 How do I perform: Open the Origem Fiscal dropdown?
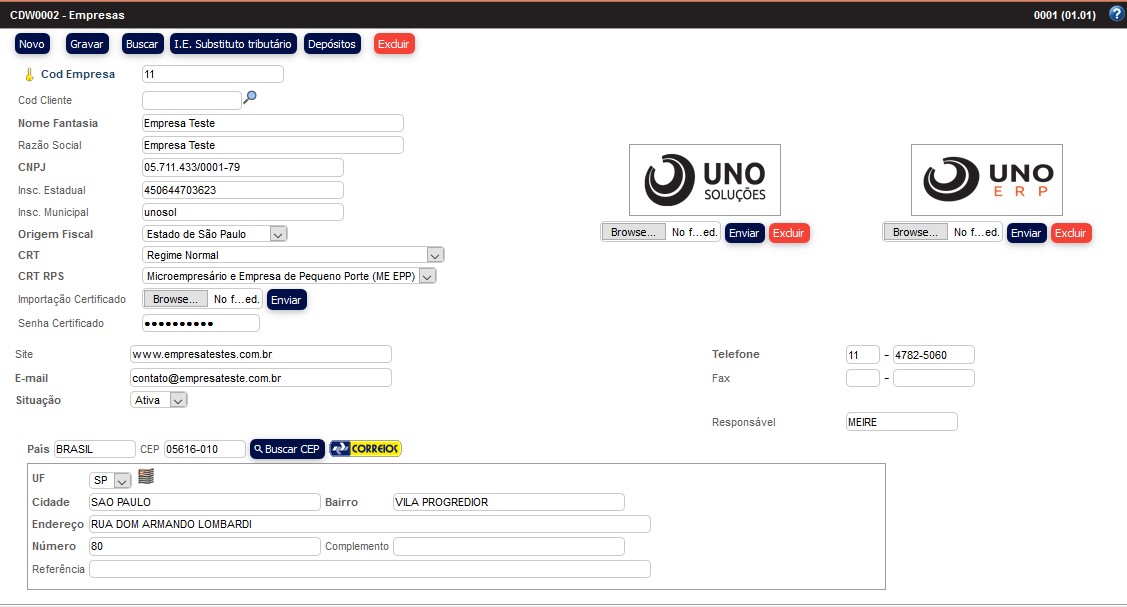[x=215, y=234]
